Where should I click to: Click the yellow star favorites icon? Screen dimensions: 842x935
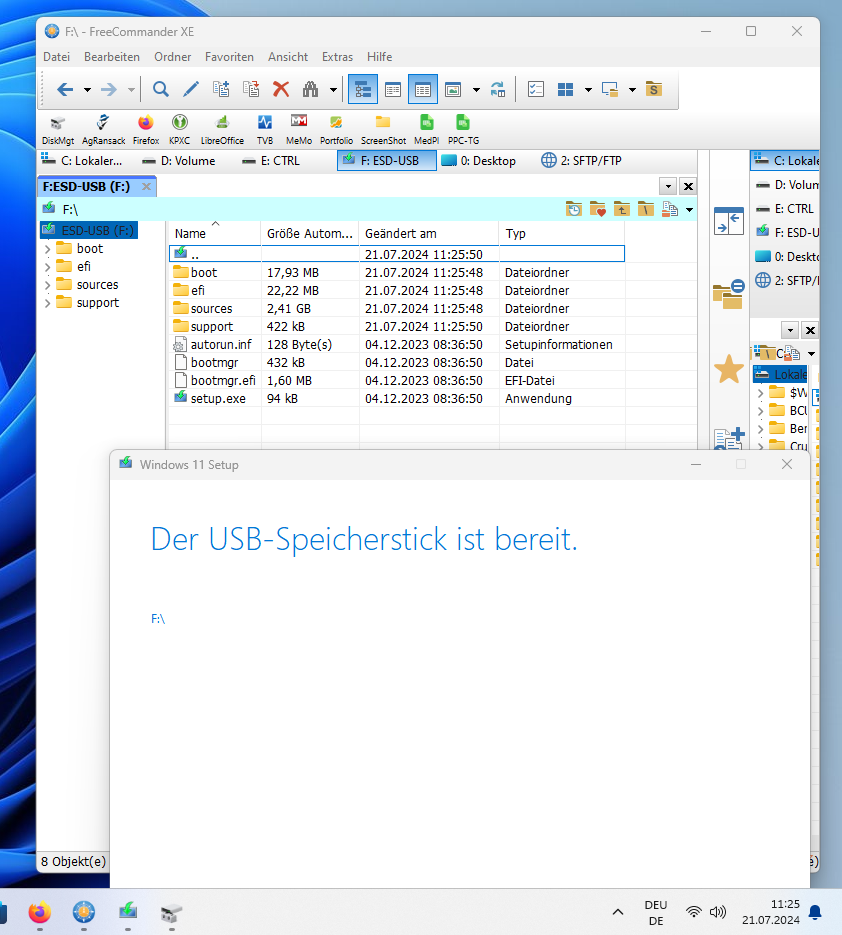tap(729, 369)
